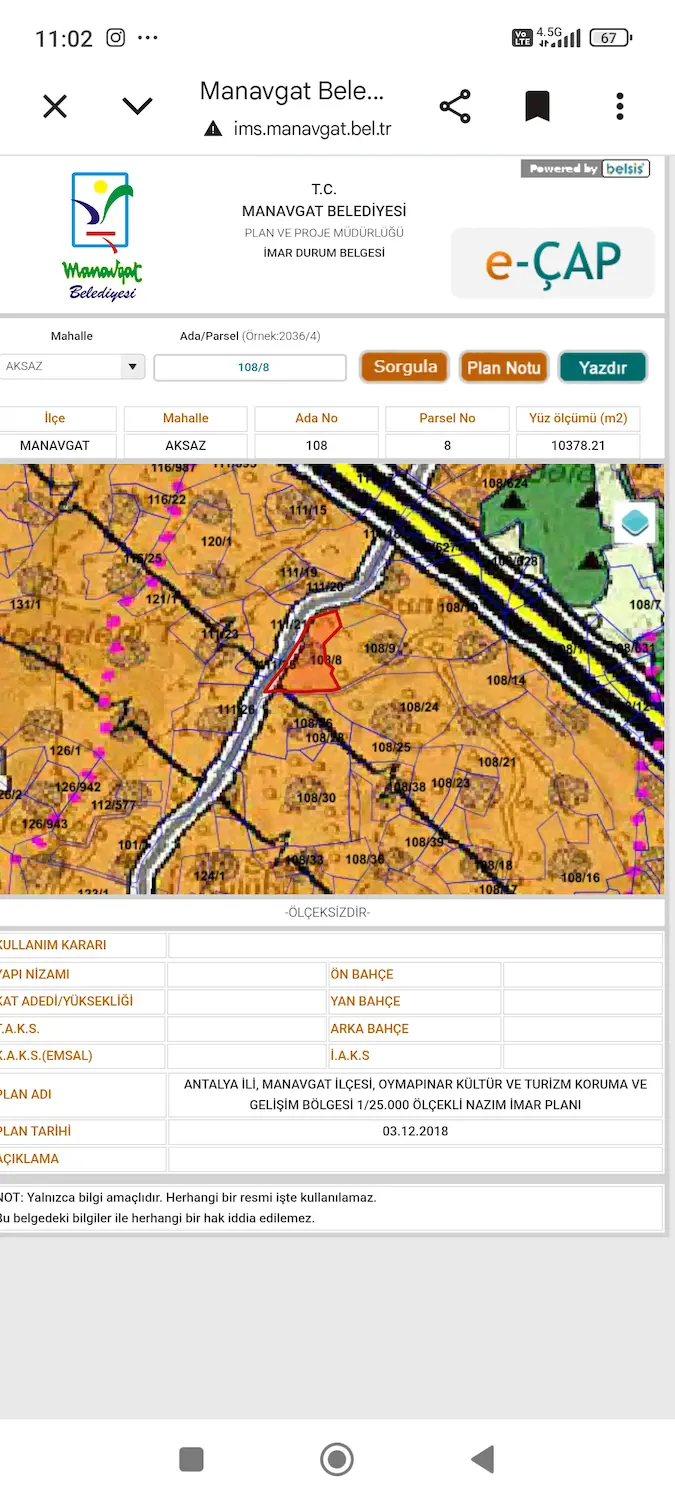Tap the site security warning icon
Image resolution: width=675 pixels, height=1500 pixels.
(x=212, y=129)
